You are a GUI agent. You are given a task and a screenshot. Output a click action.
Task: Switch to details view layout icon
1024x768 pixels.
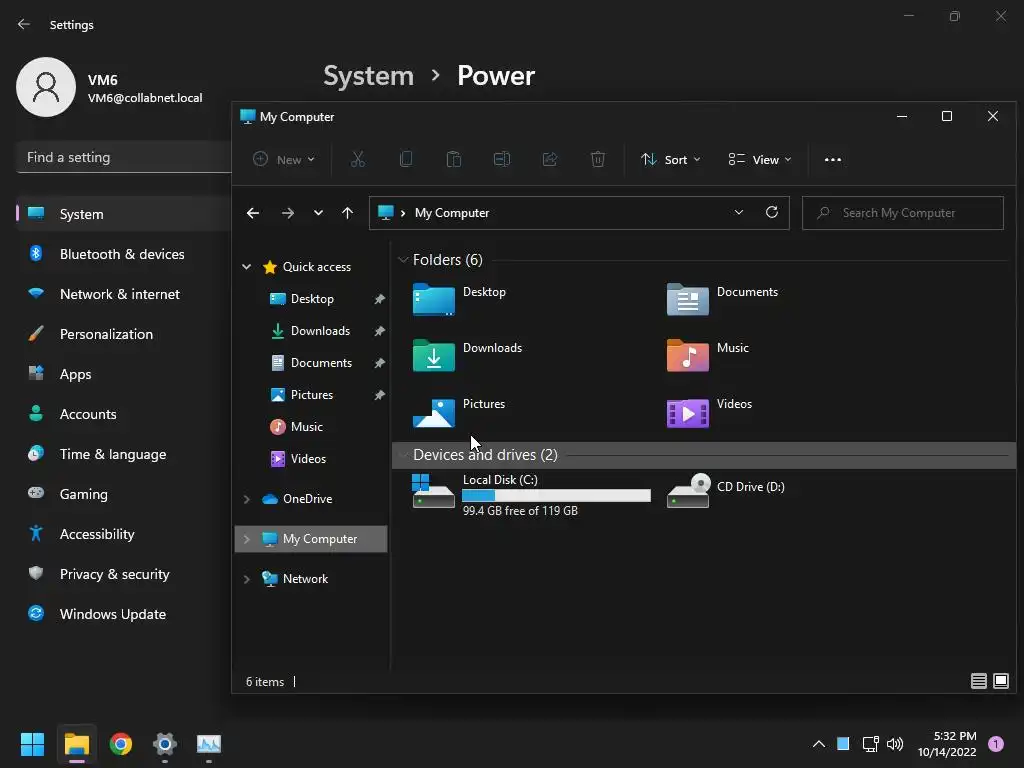click(x=978, y=681)
